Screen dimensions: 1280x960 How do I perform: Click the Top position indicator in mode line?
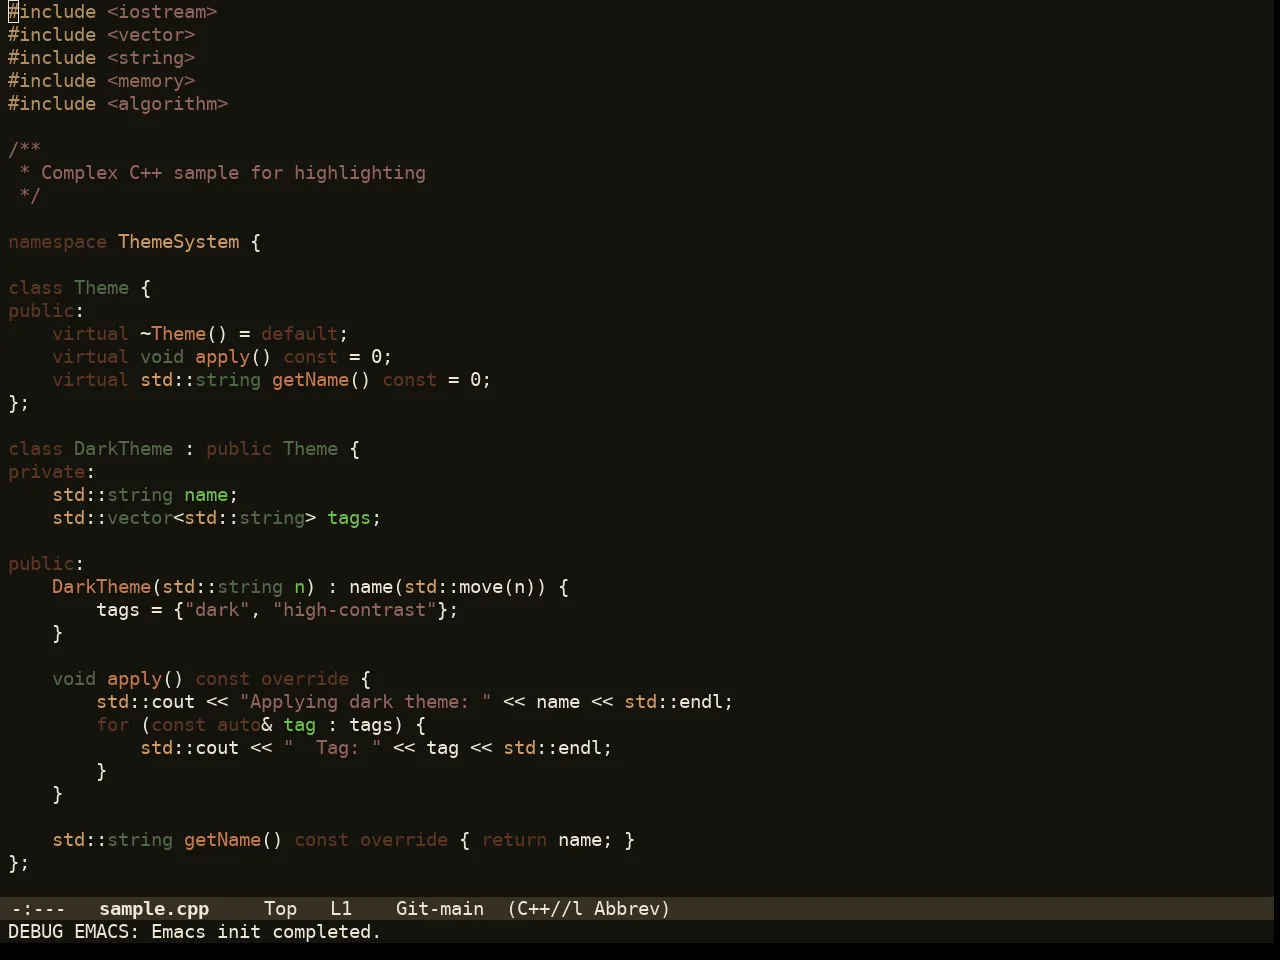280,909
